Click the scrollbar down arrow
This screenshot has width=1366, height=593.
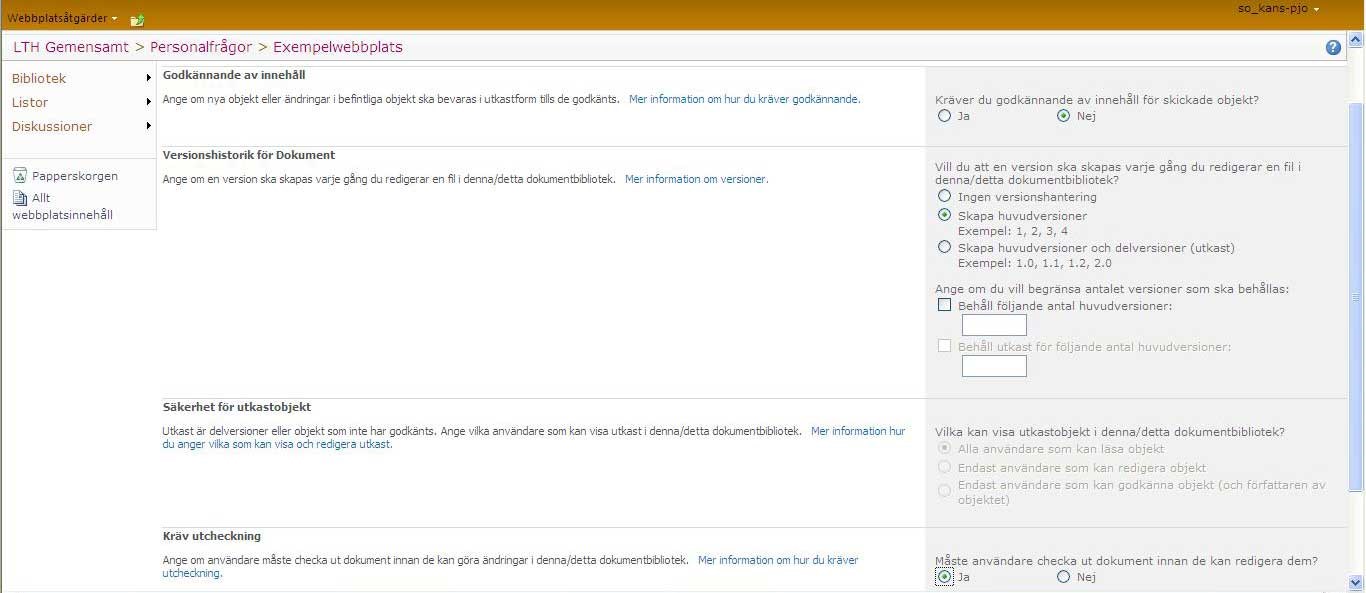tap(1356, 583)
